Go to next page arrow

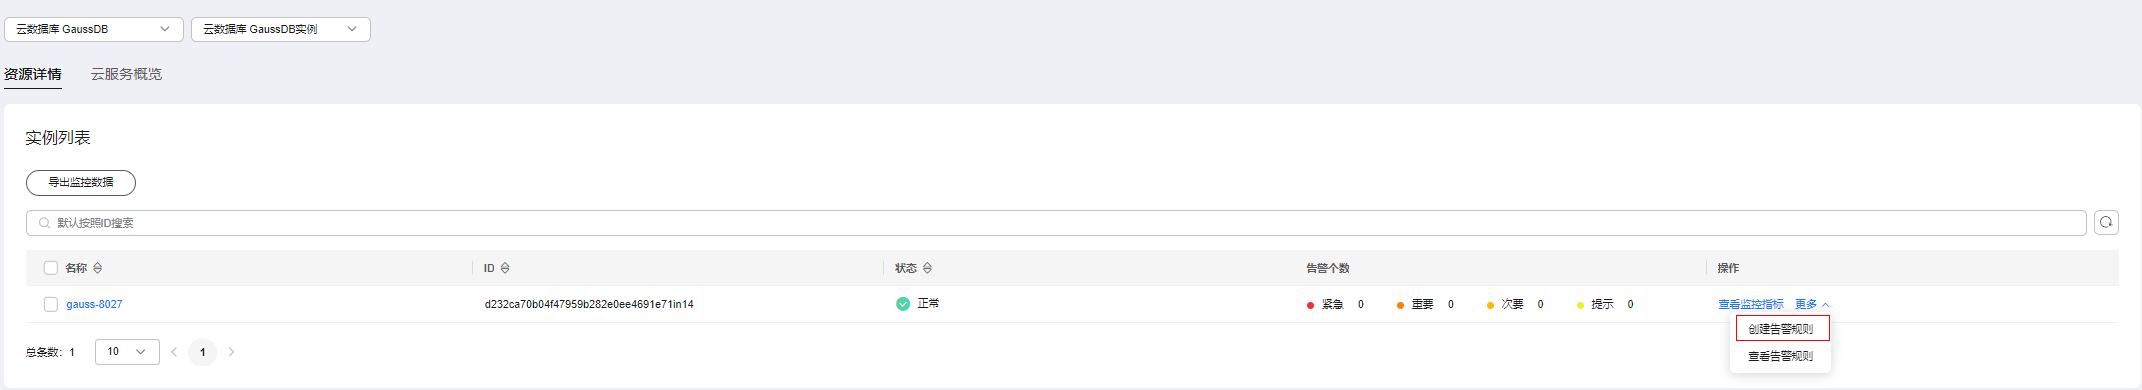231,352
